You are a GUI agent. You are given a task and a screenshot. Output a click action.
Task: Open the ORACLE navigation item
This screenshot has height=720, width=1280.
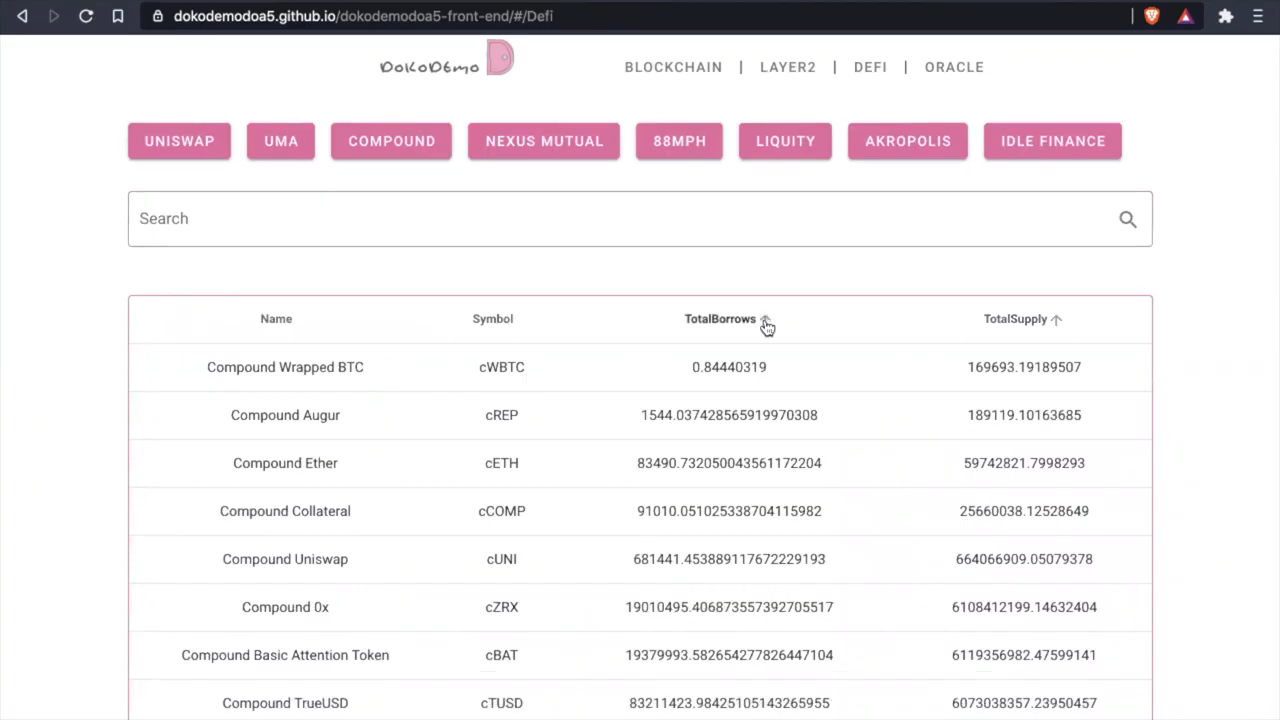[954, 67]
